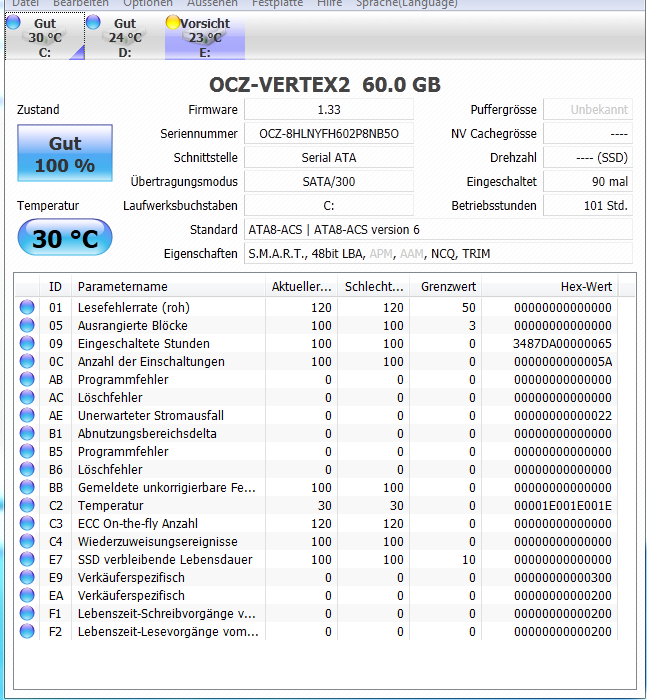This screenshot has height=700, width=647.
Task: Click the 30 °C temperature button
Action: (x=65, y=237)
